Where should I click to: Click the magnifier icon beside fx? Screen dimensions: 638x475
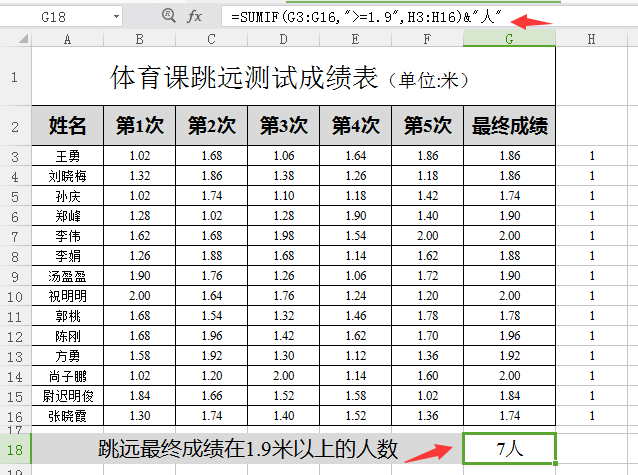coord(168,15)
